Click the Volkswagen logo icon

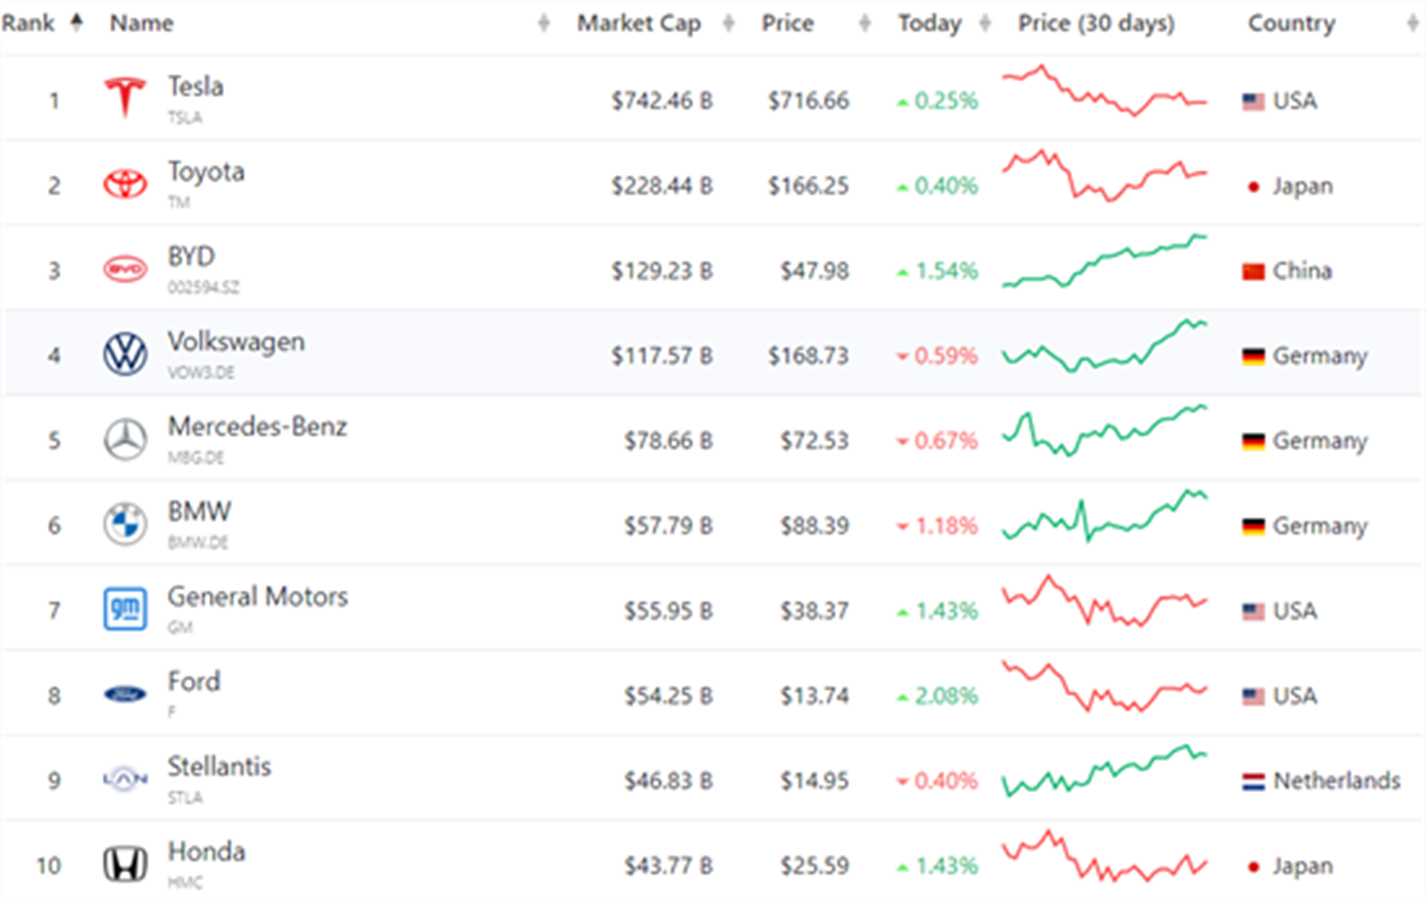[125, 354]
